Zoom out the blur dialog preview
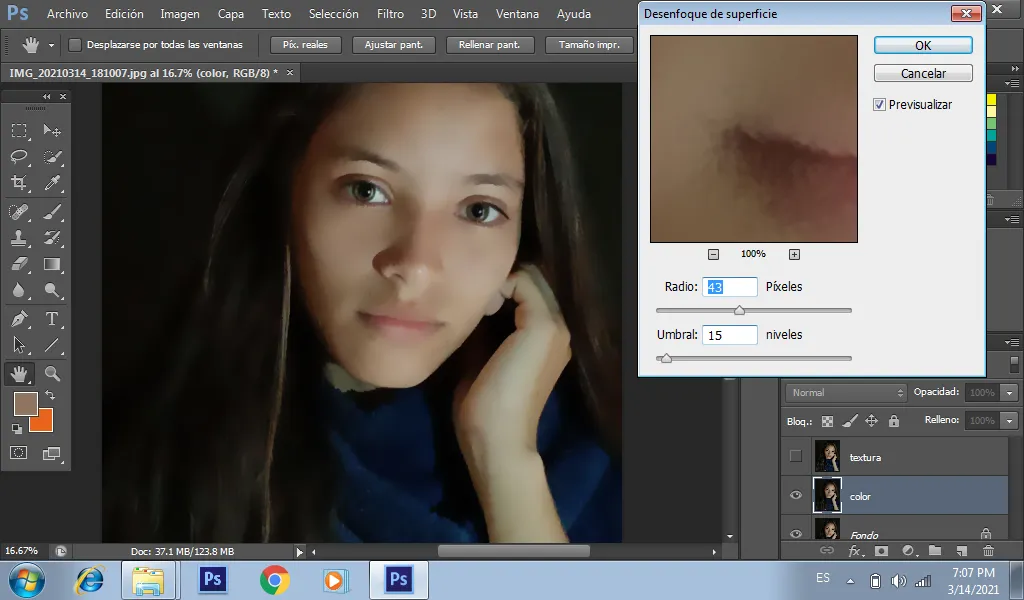 point(713,255)
